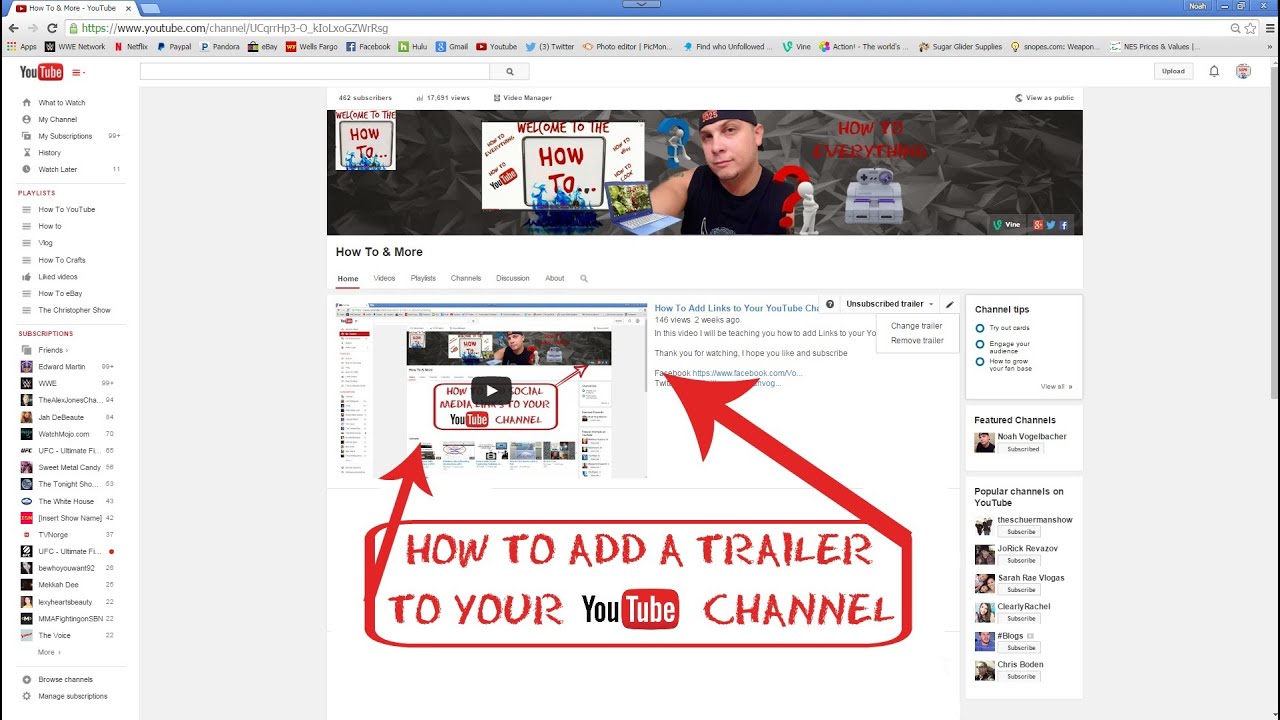
Task: Show more bookmarks with the overflow chevron
Action: pyautogui.click(x=1270, y=46)
